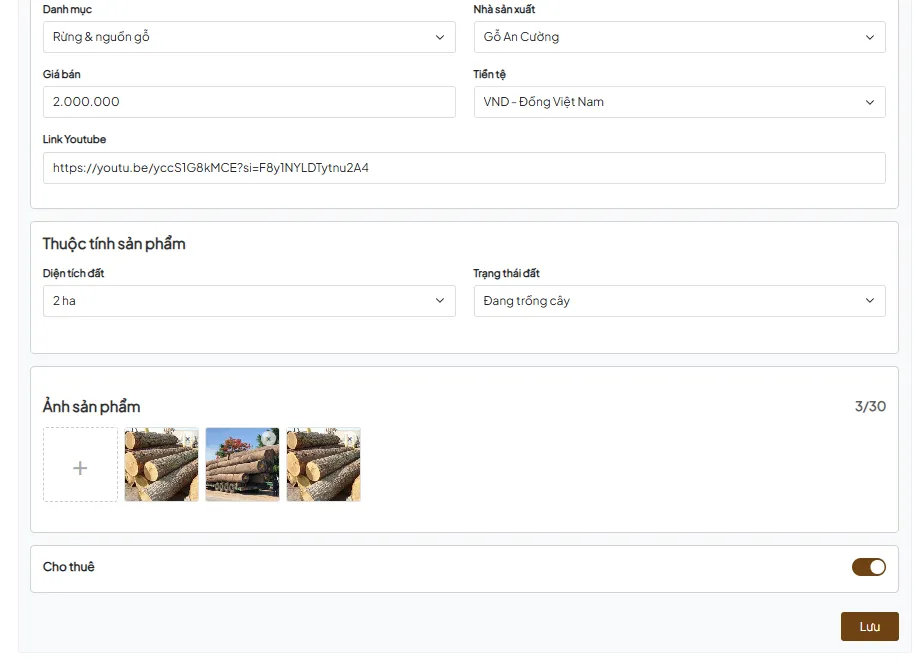Screen dimensions: 921x666
Task: Click the Lưu save button
Action: (869, 626)
